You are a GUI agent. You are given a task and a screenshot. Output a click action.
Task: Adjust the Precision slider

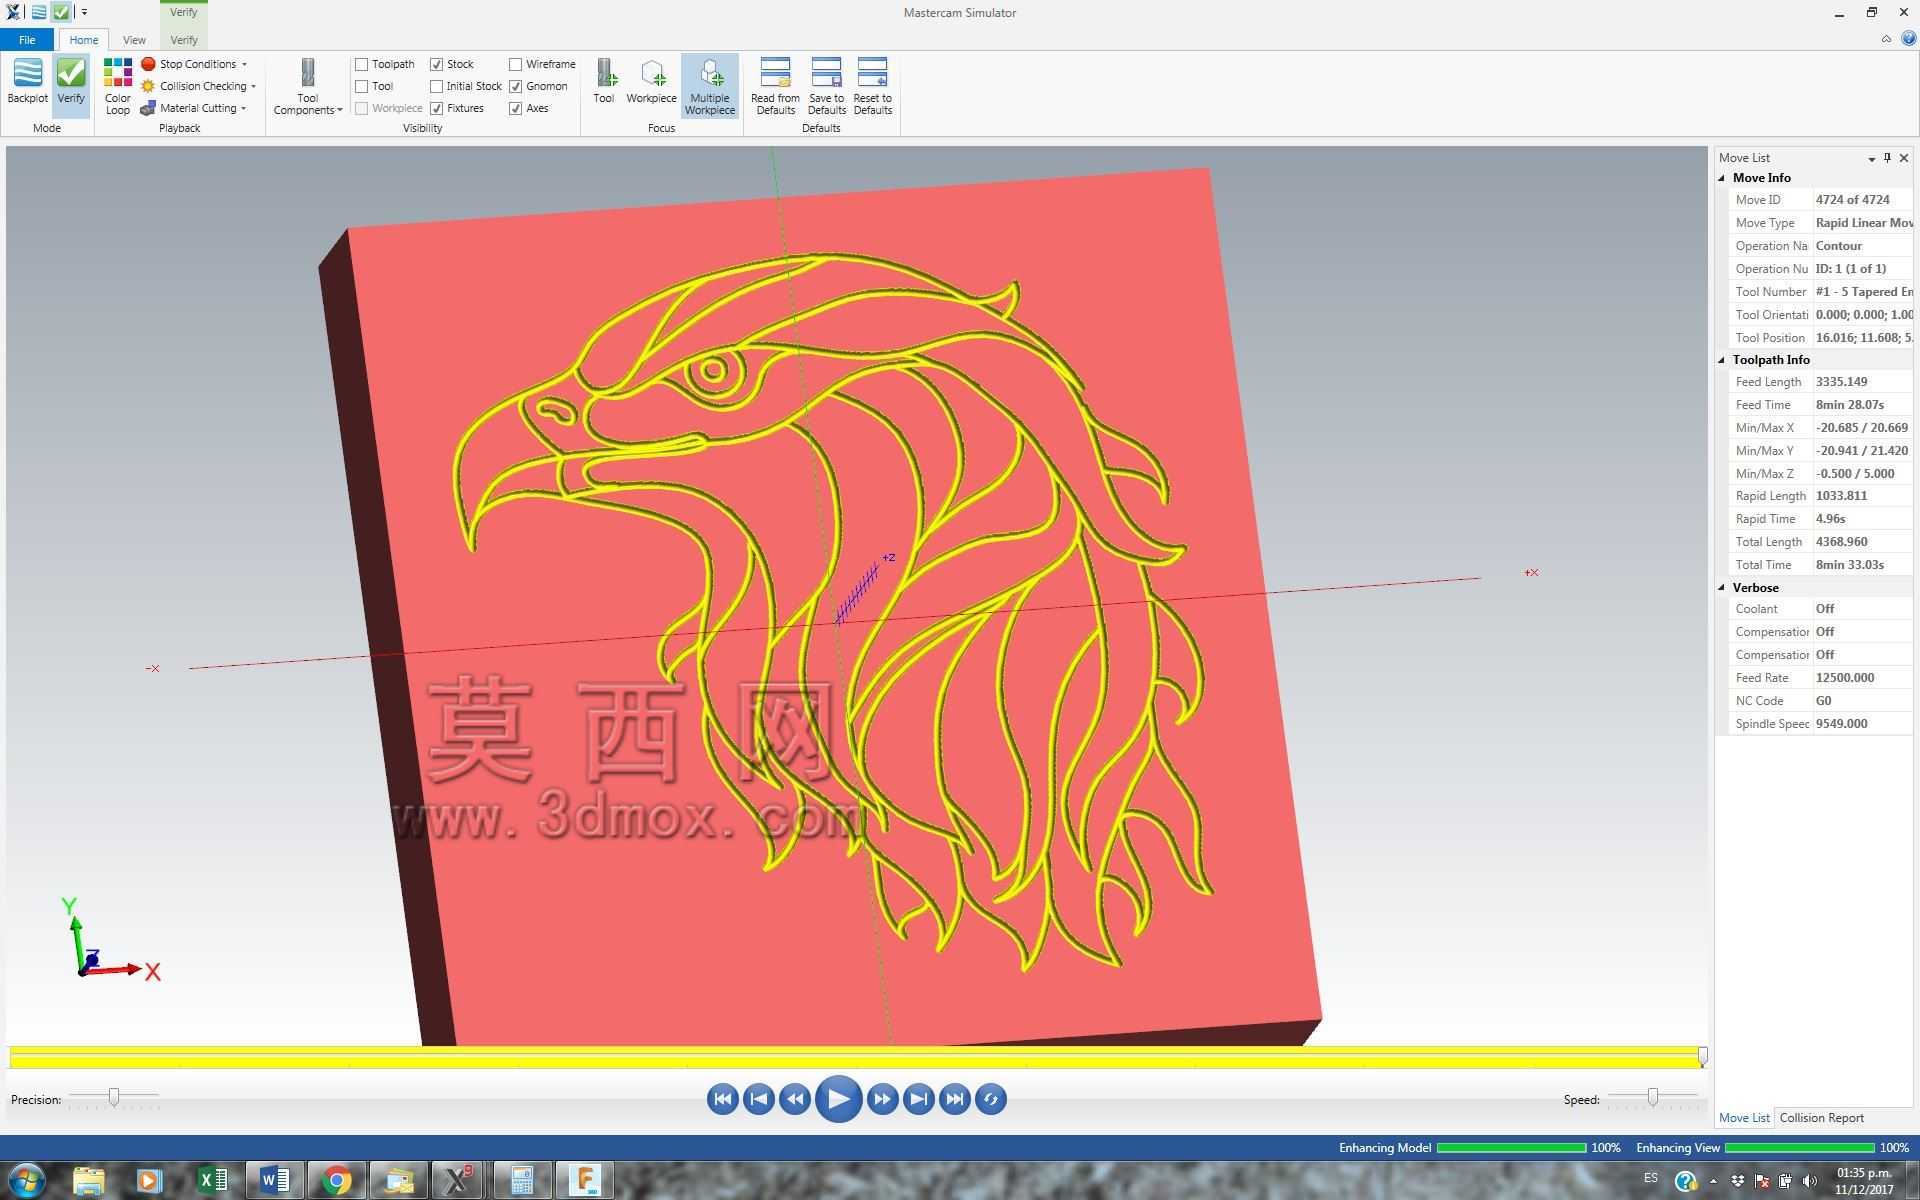coord(114,1098)
